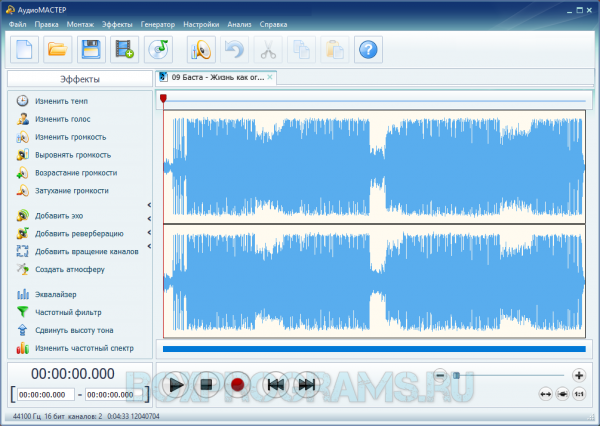Image resolution: width=600 pixels, height=426 pixels.
Task: Click the speaker icon beside Изменить громкость
Action: pos(23,137)
